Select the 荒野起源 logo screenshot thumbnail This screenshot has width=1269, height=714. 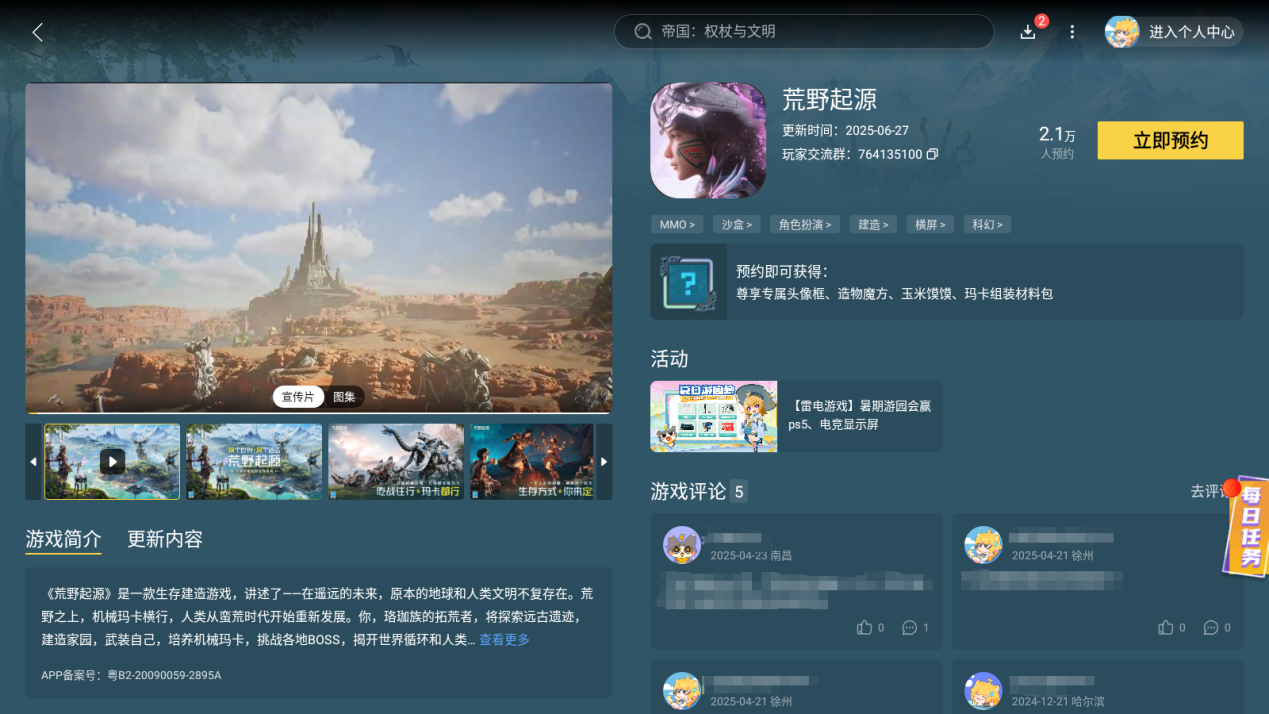[x=254, y=461]
